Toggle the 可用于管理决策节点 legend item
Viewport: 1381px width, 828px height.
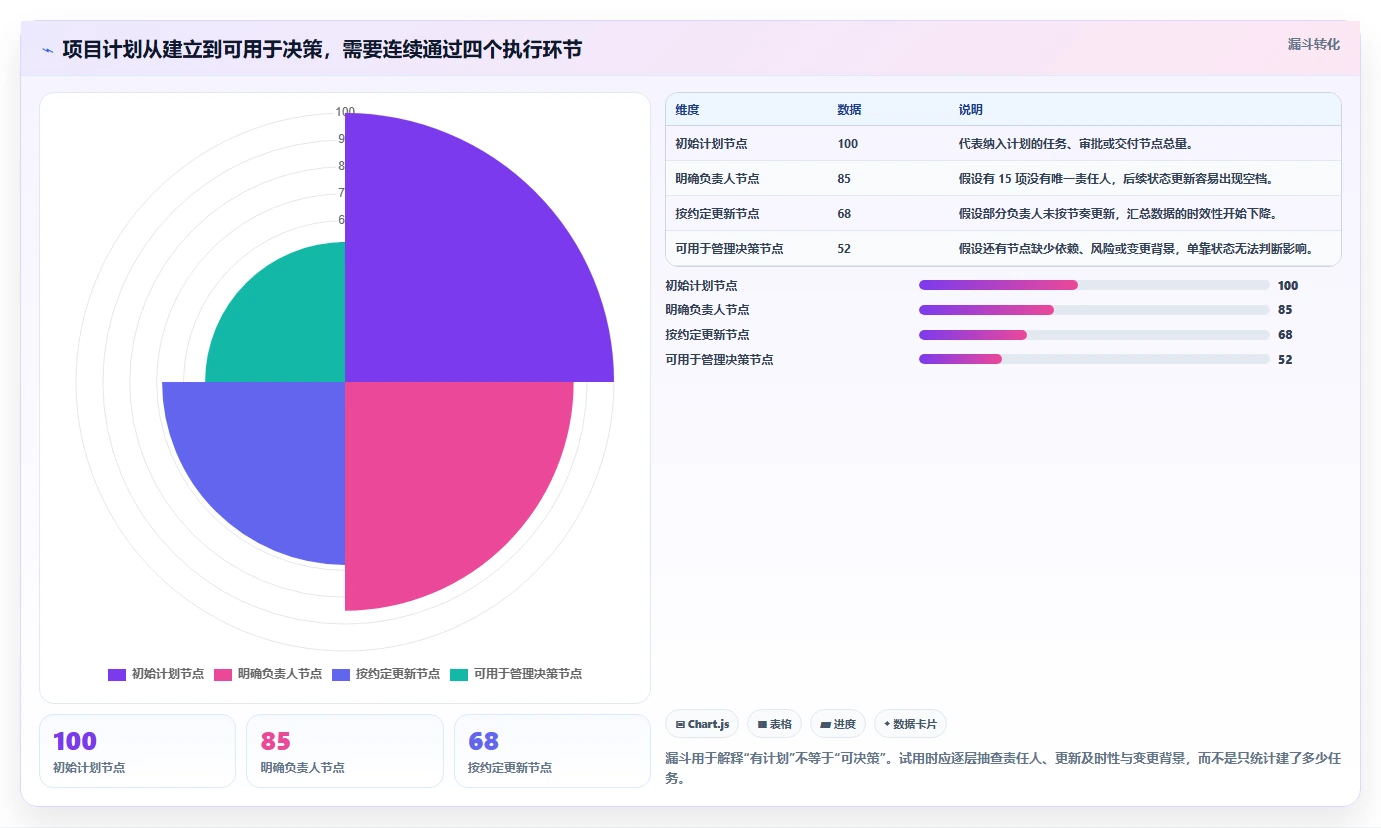point(516,674)
